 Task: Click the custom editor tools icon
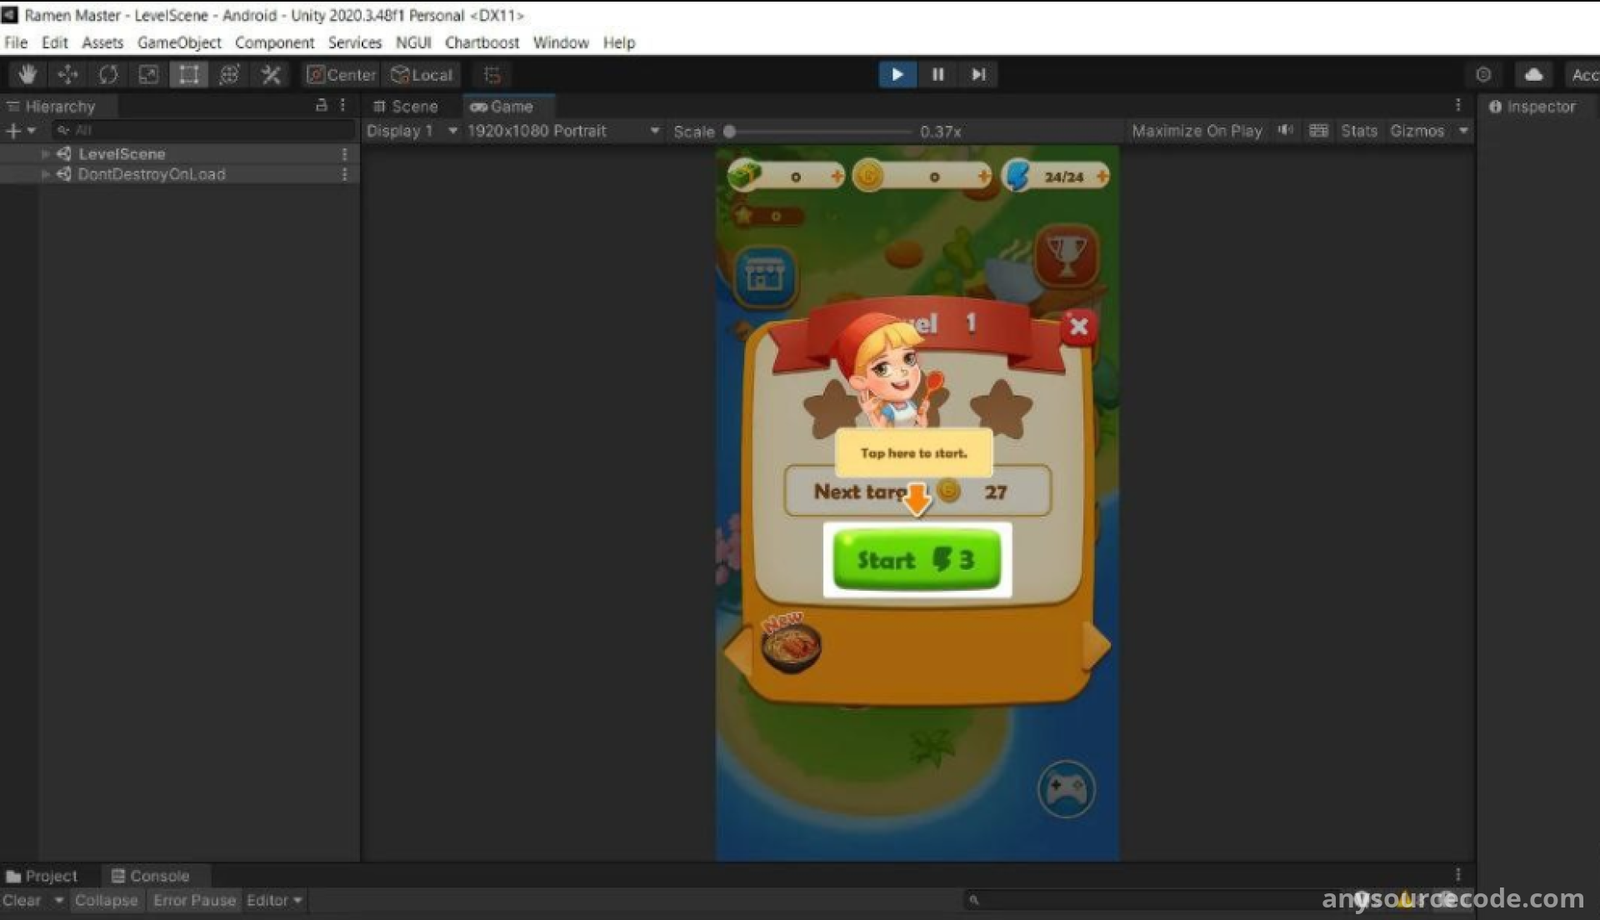270,75
